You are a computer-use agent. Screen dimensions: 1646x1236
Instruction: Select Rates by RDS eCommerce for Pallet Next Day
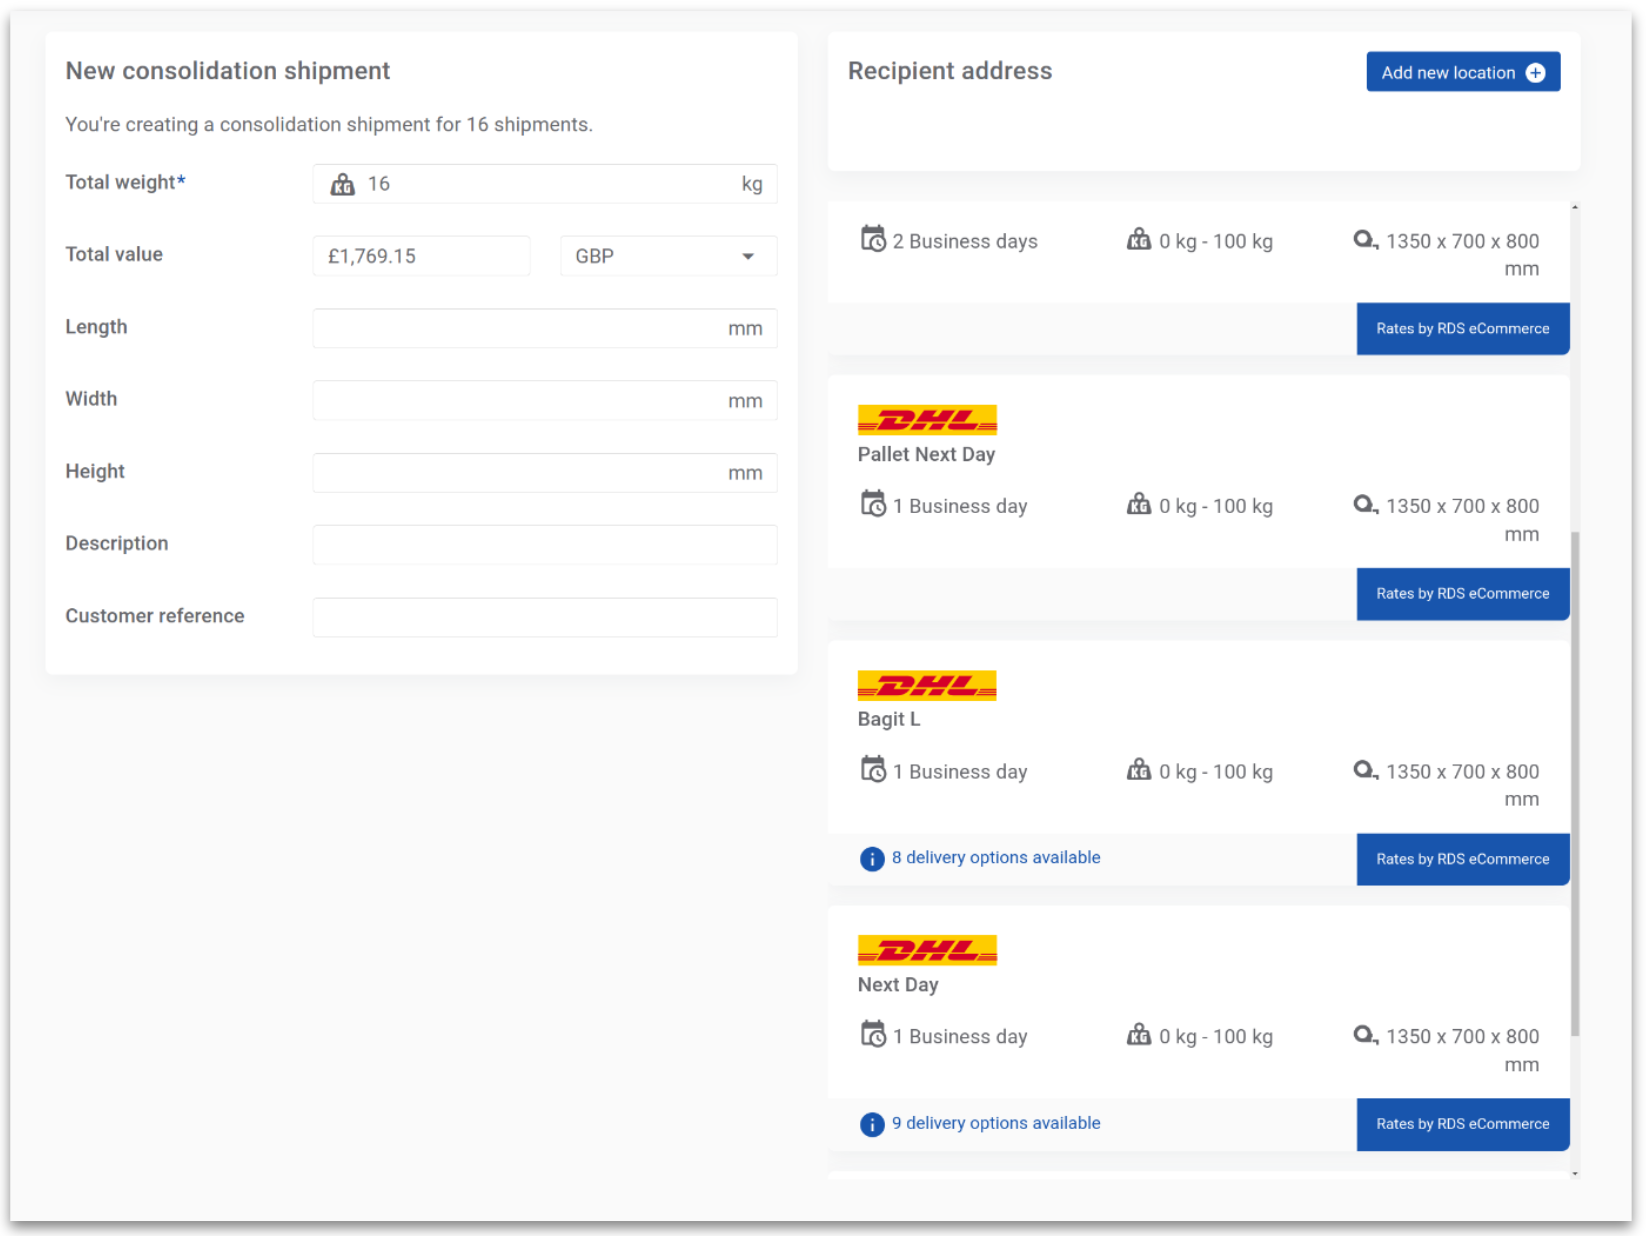tap(1461, 594)
